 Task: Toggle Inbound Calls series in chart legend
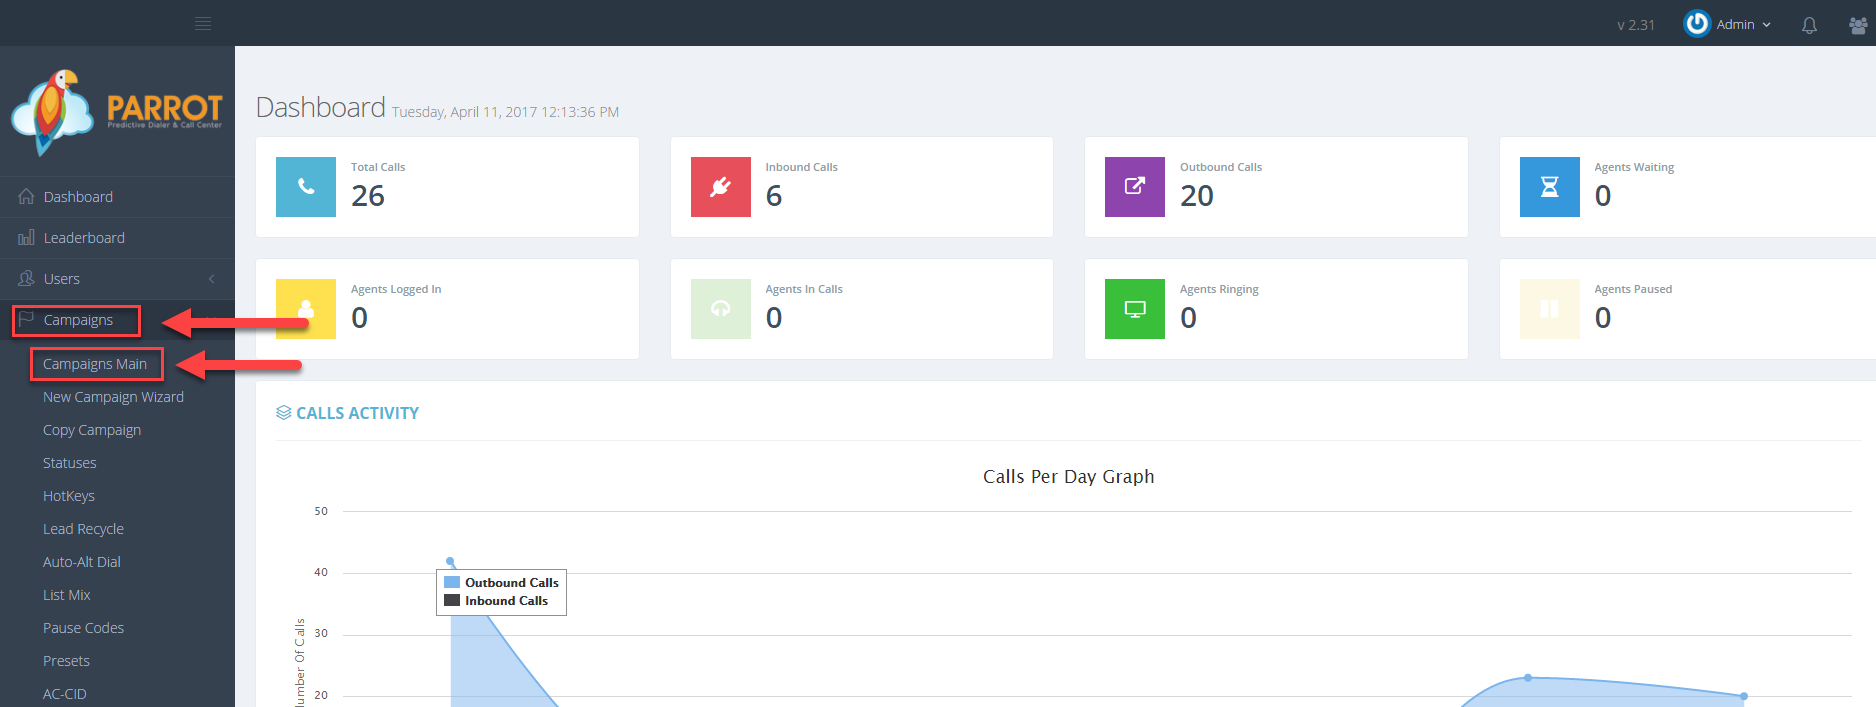pos(496,601)
